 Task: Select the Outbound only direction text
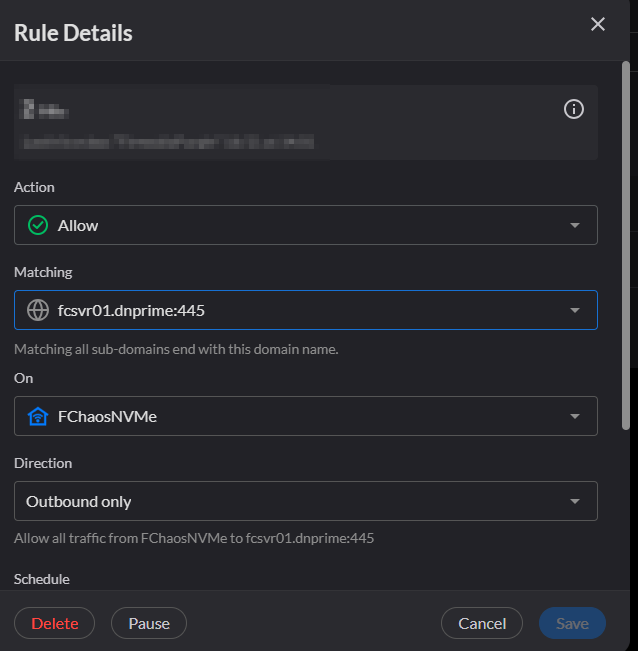(x=78, y=501)
